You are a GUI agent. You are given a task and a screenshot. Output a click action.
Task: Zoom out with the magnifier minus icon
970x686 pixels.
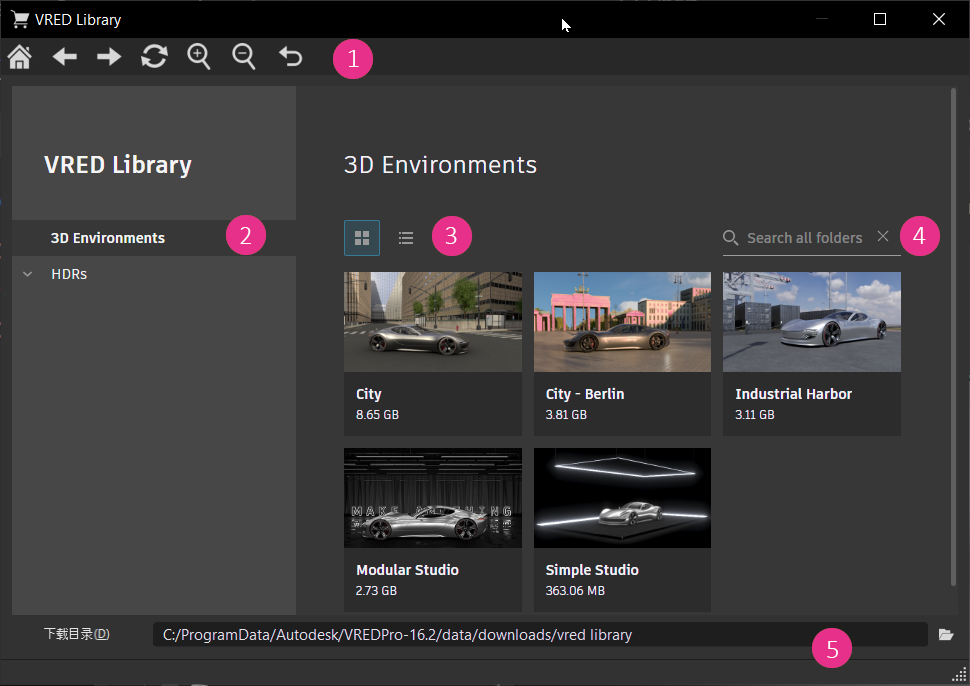(244, 57)
